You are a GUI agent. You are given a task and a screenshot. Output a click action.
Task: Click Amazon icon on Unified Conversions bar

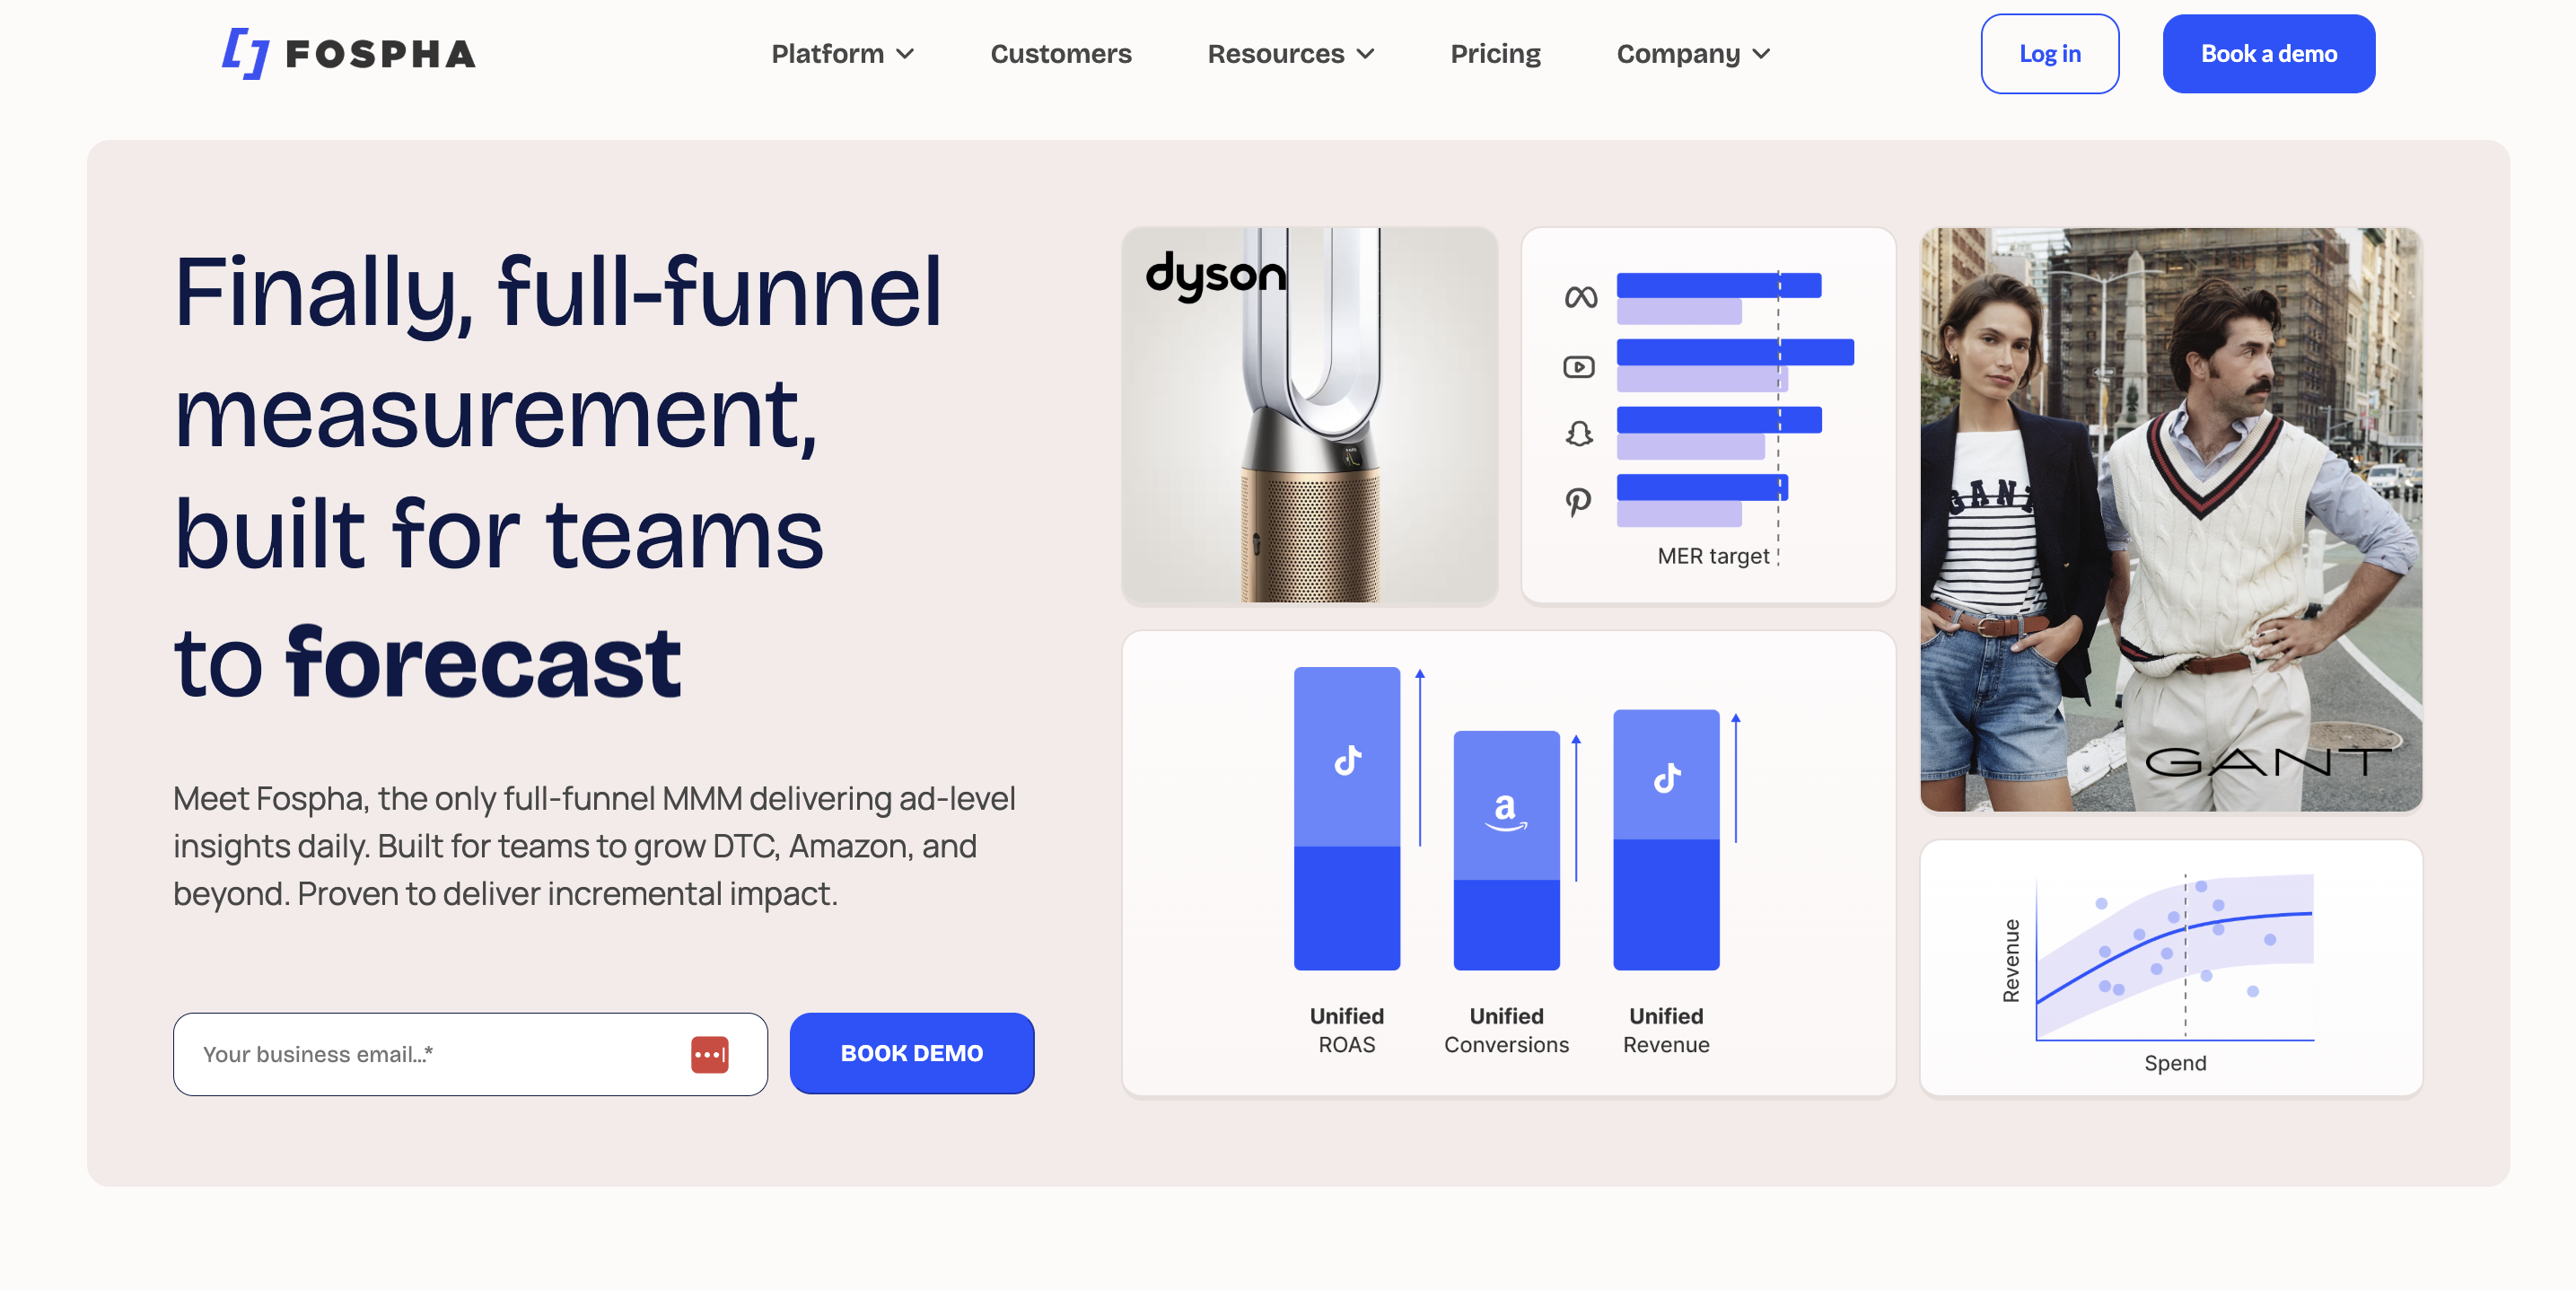1506,811
